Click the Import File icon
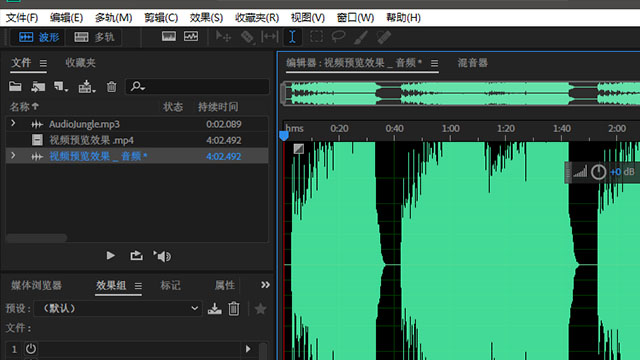This screenshot has width=640, height=360. click(38, 87)
